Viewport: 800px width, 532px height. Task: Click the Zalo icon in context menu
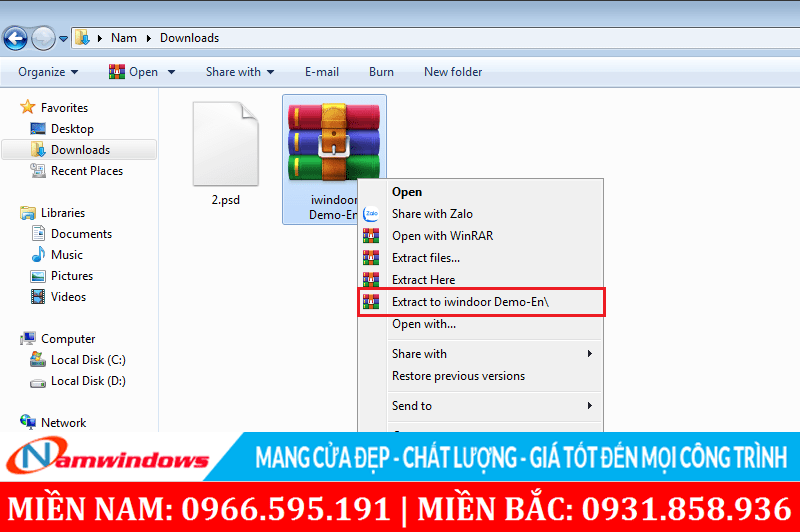click(371, 214)
